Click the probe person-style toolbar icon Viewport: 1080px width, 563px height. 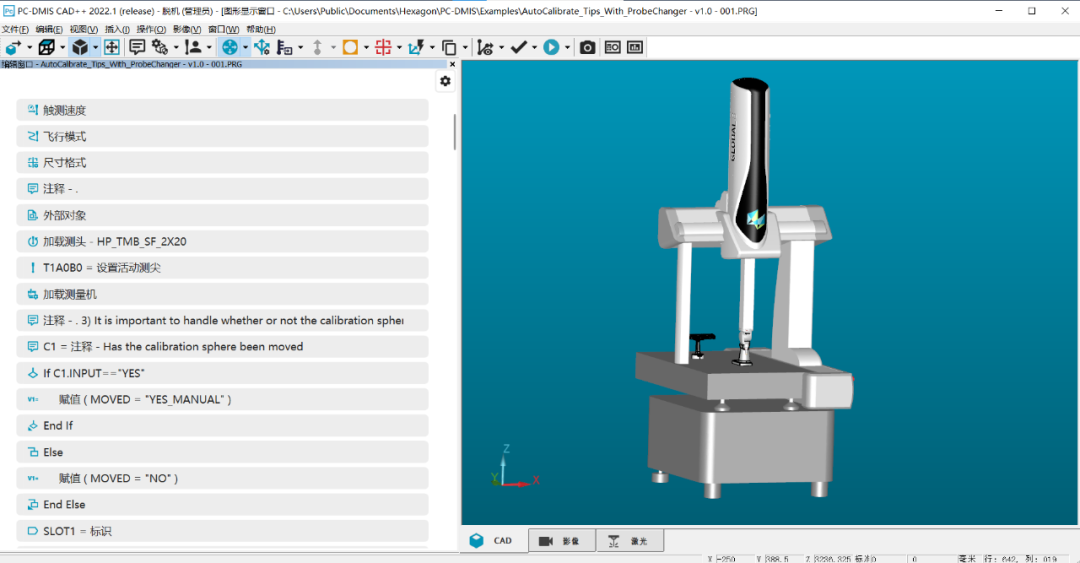(194, 47)
